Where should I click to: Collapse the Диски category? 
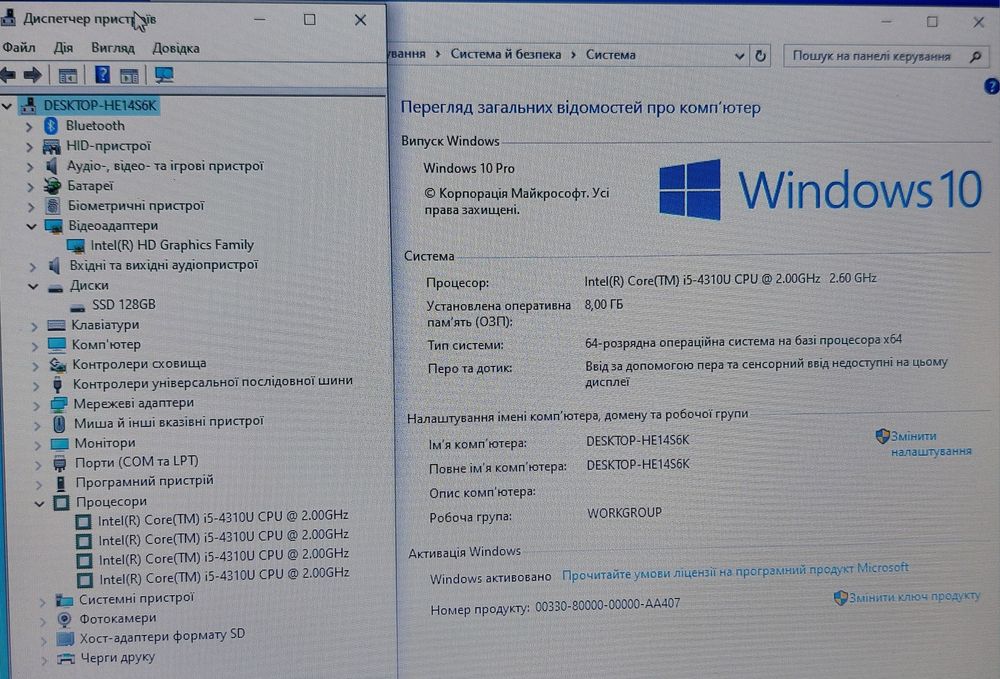coord(33,286)
